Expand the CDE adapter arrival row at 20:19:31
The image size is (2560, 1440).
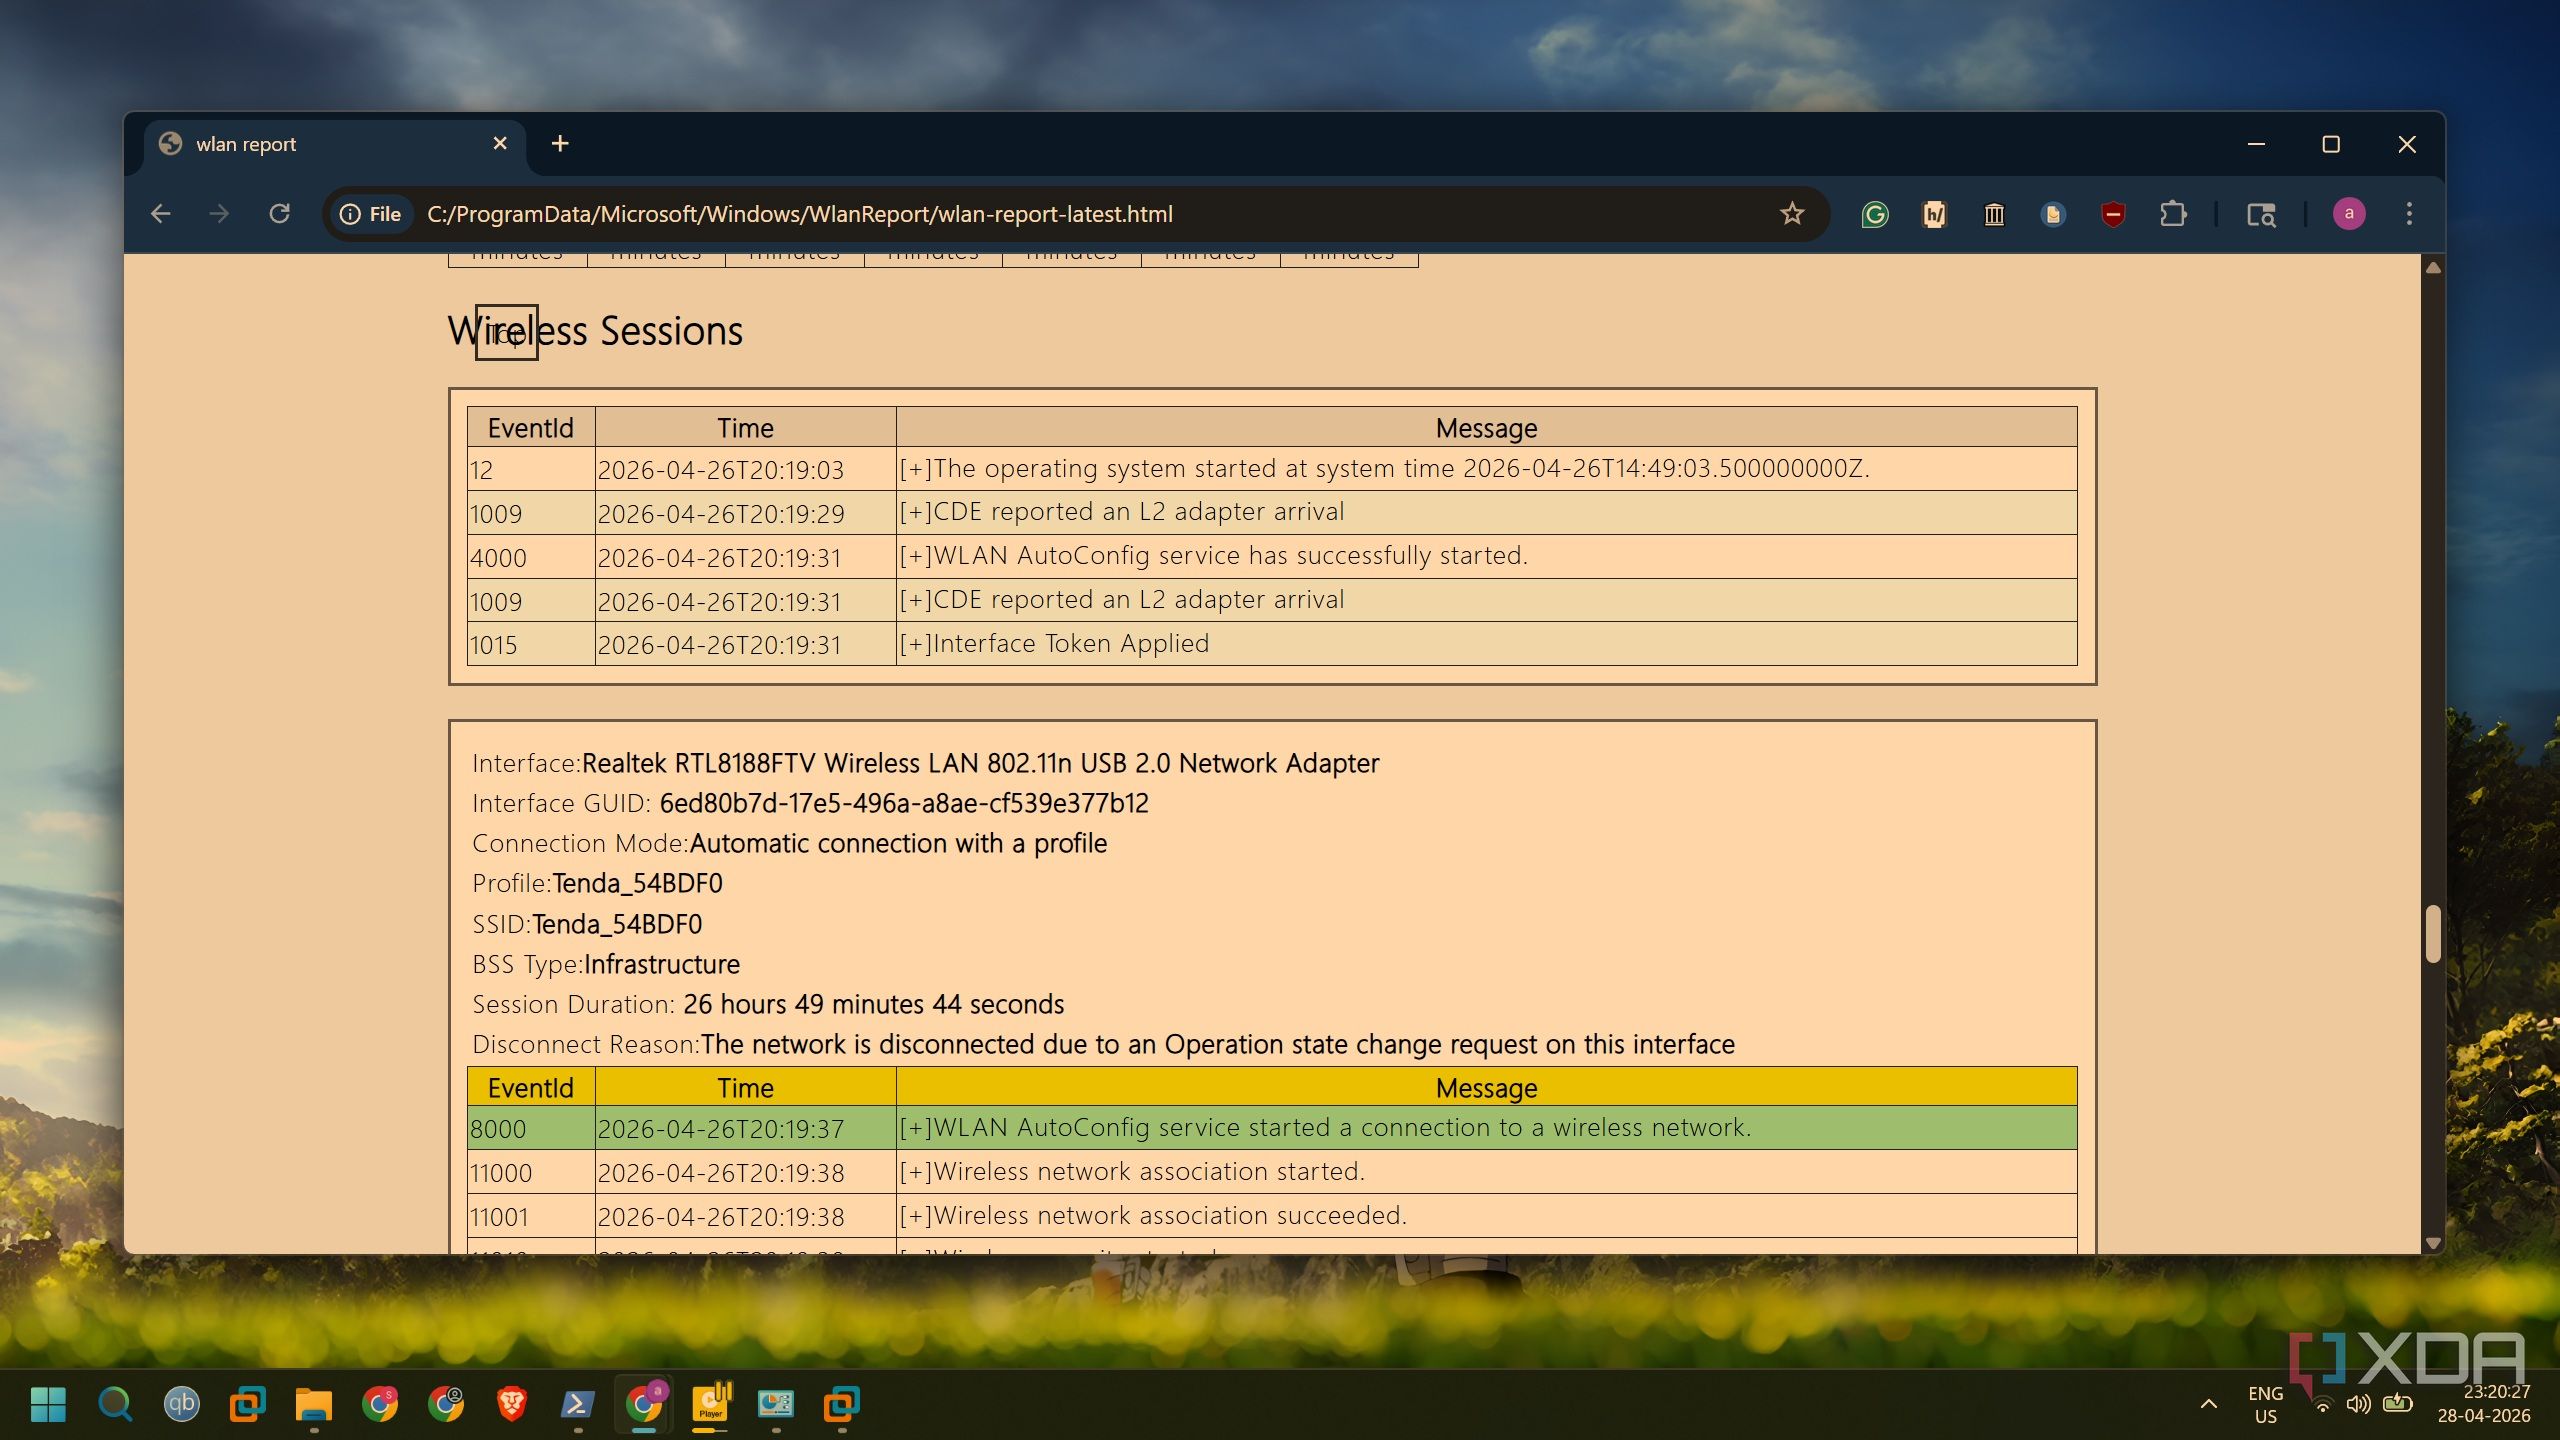pyautogui.click(x=1121, y=600)
